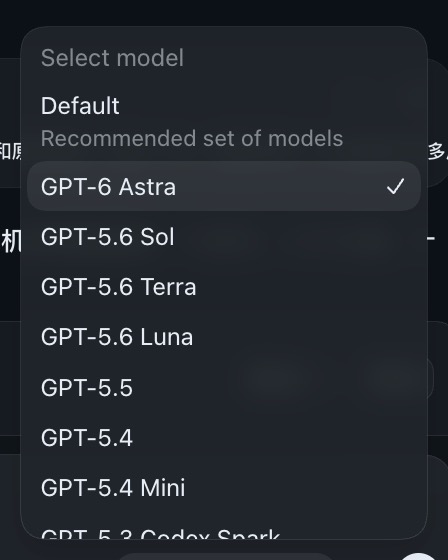The height and width of the screenshot is (560, 448).
Task: Click the 多 text at right edge
Action: [438, 151]
